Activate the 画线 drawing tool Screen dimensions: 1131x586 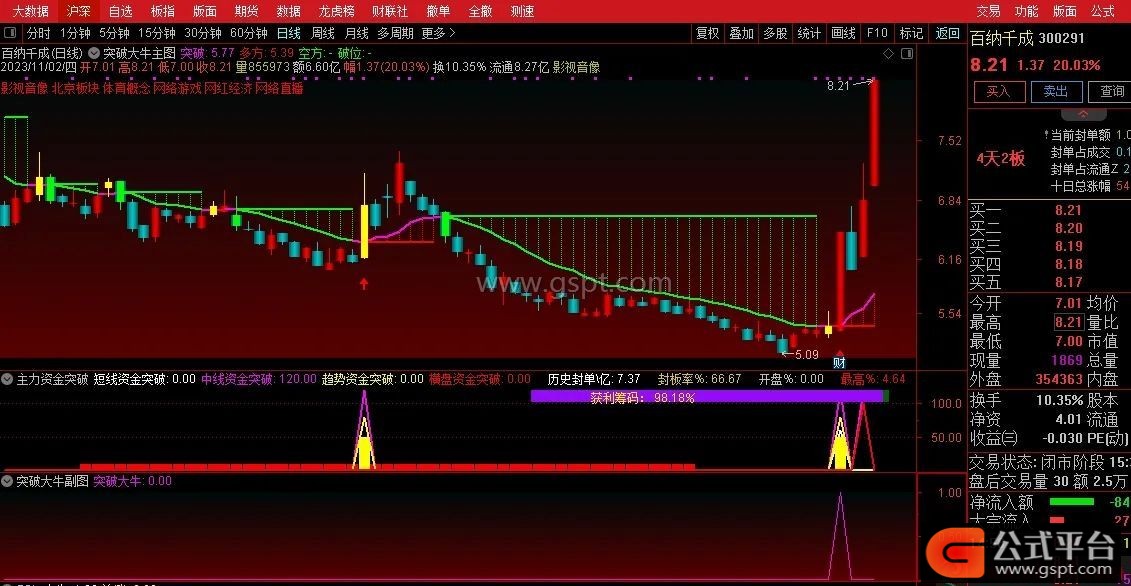click(843, 33)
